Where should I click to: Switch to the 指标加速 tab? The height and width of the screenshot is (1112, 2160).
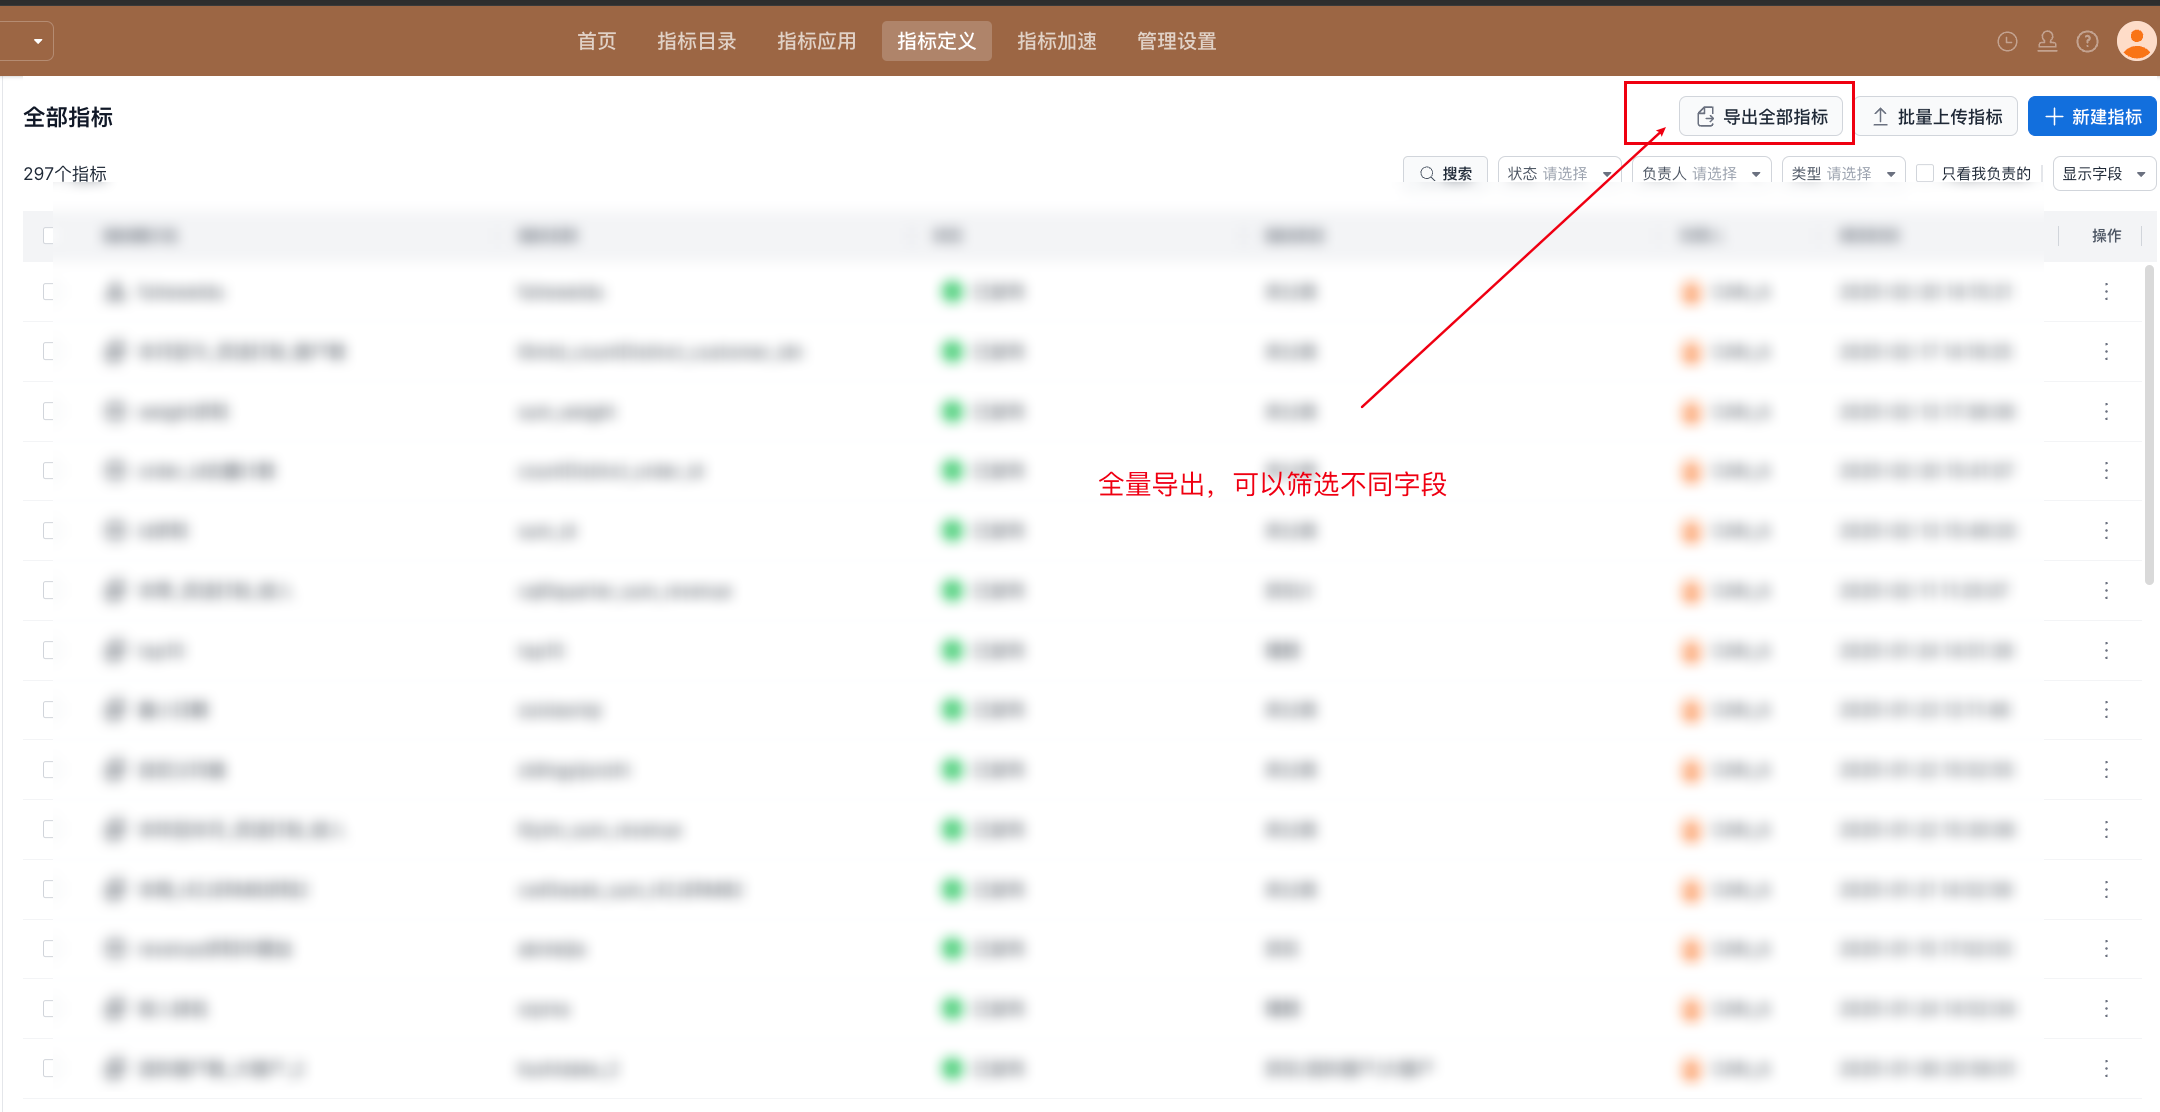pyautogui.click(x=1056, y=41)
